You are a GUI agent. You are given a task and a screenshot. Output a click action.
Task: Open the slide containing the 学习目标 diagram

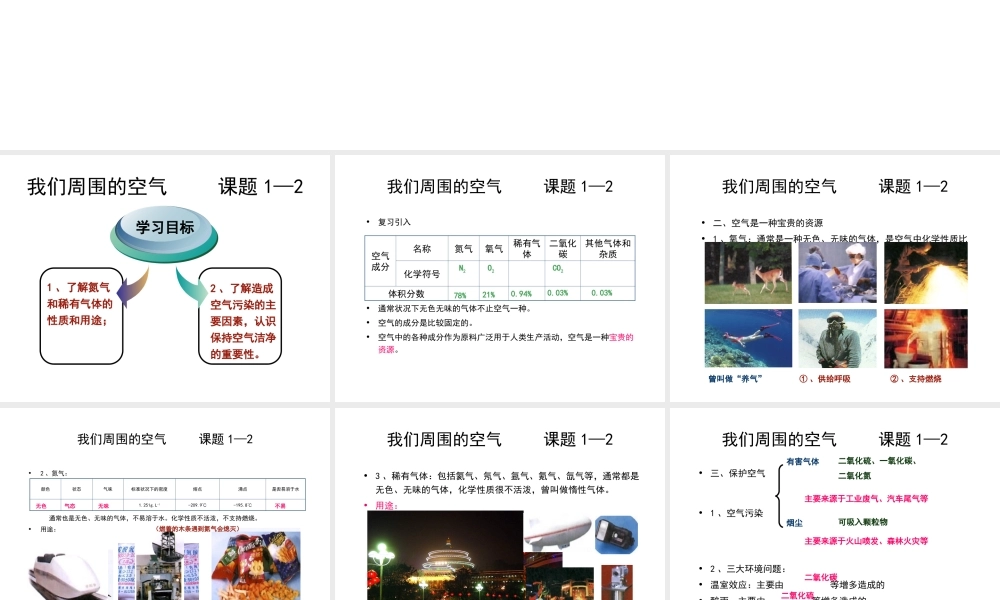[165, 278]
